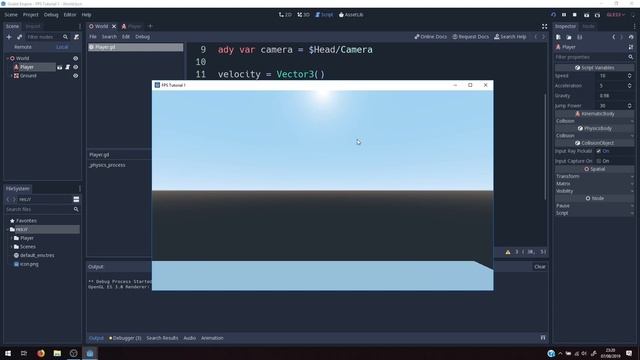Expand Collision section under KinematicBody
This screenshot has width=640, height=360.
[x=595, y=121]
